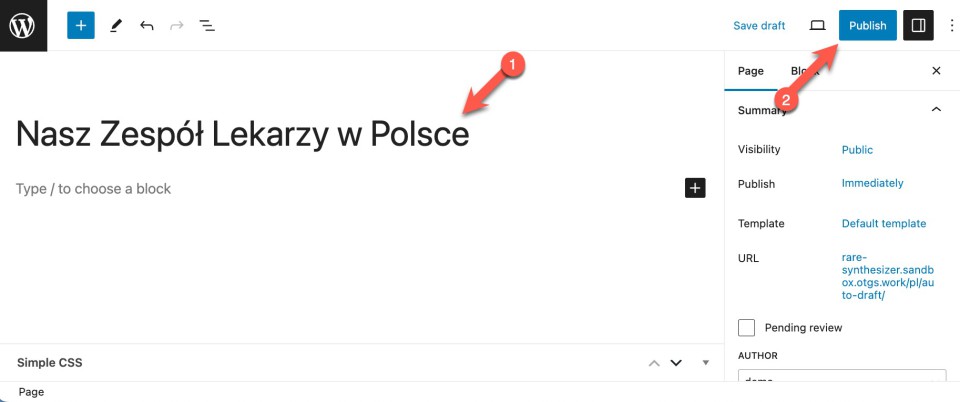Open the Options three-dots menu
Viewport: 960px width, 402px height.
point(950,25)
